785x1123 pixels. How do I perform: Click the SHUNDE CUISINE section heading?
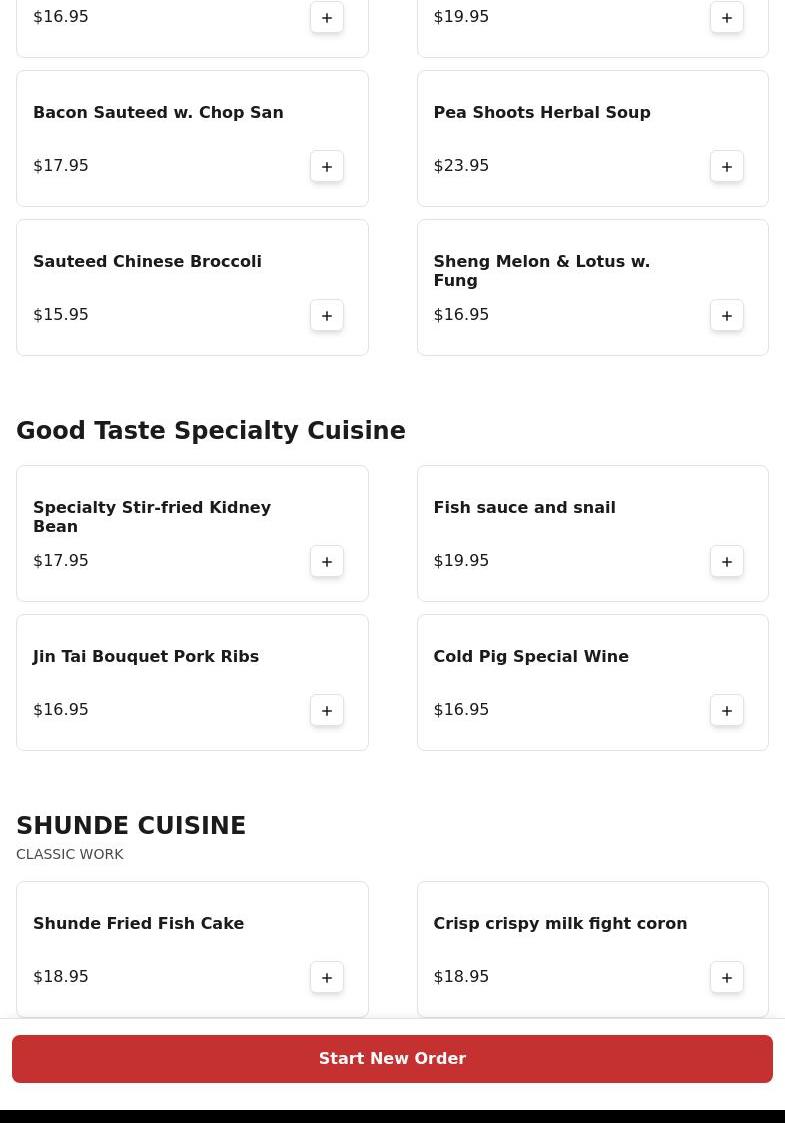click(x=130, y=825)
